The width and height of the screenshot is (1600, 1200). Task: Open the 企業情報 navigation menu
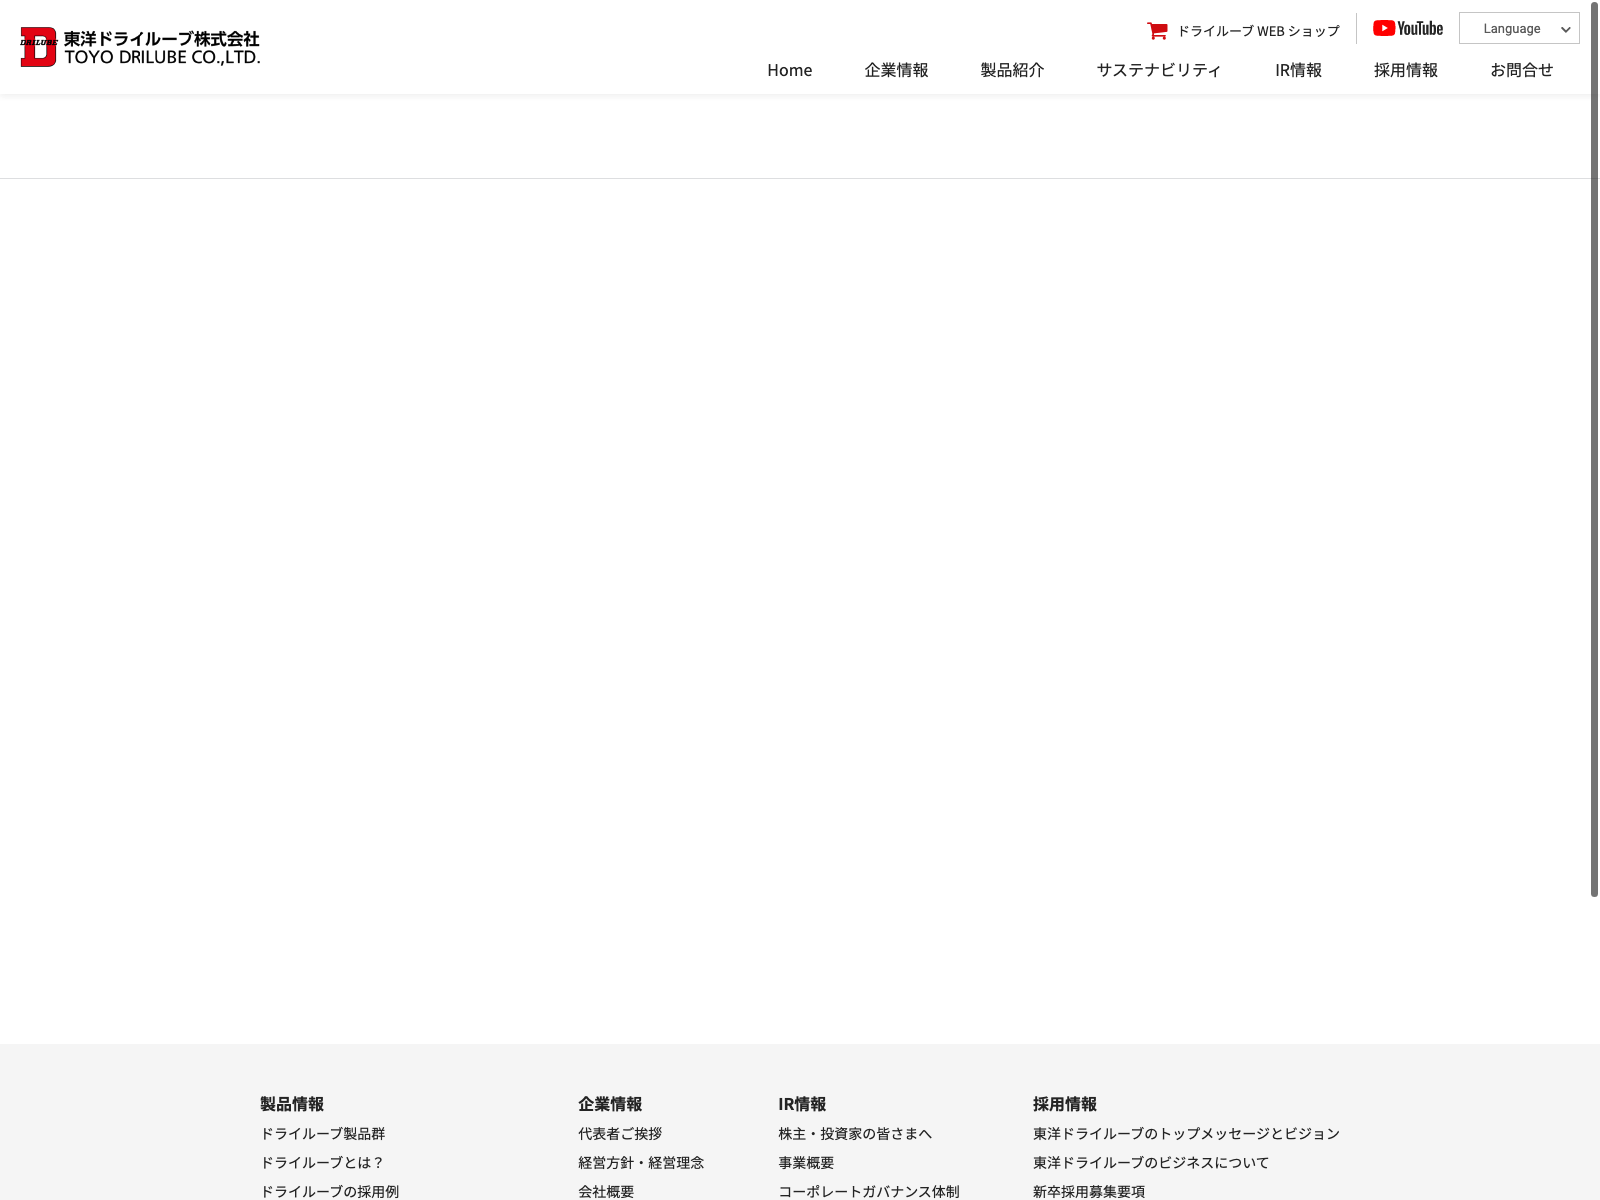coord(896,70)
